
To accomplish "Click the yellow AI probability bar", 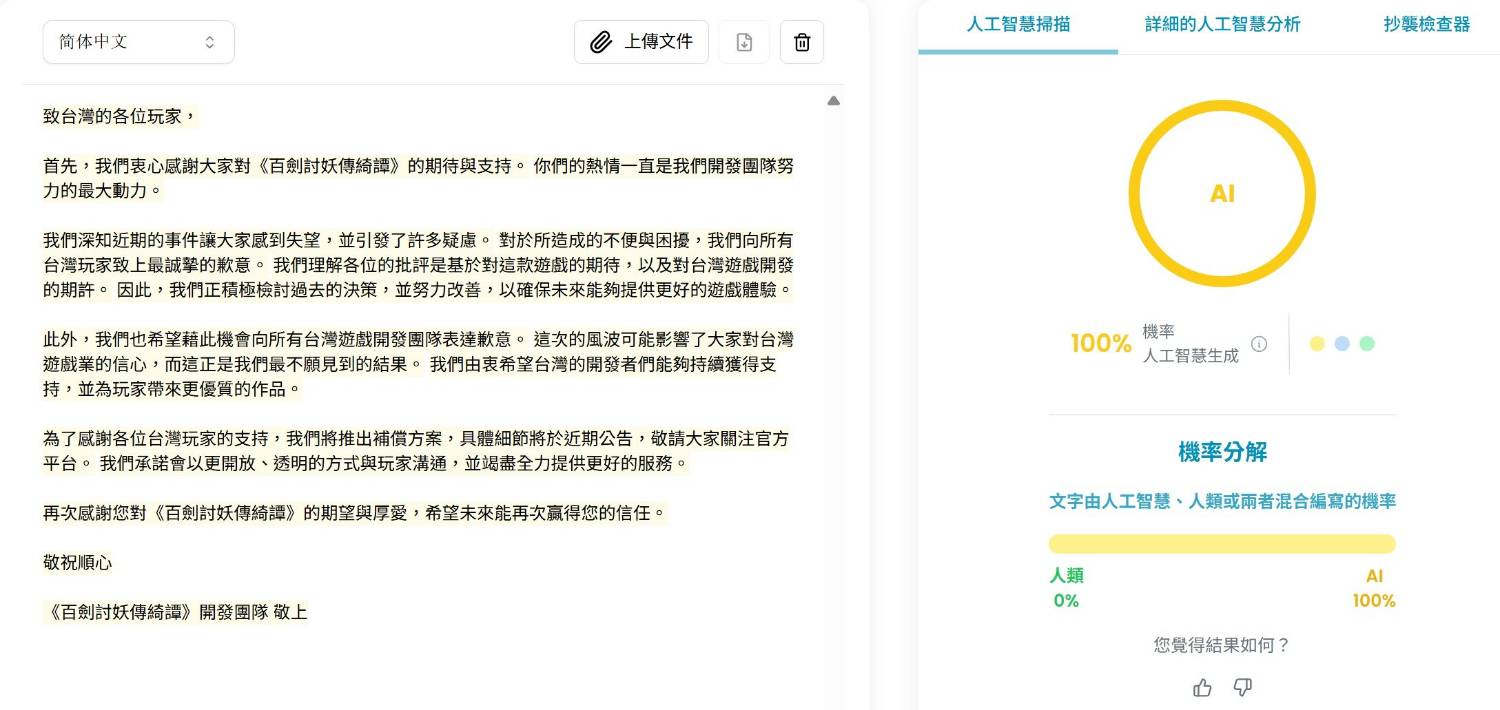I will click(x=1222, y=544).
